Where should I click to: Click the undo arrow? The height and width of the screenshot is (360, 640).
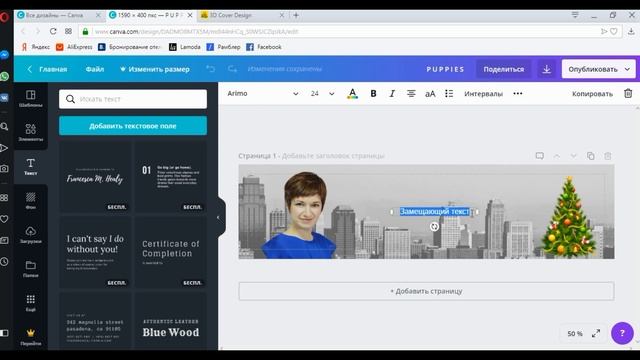coord(210,69)
